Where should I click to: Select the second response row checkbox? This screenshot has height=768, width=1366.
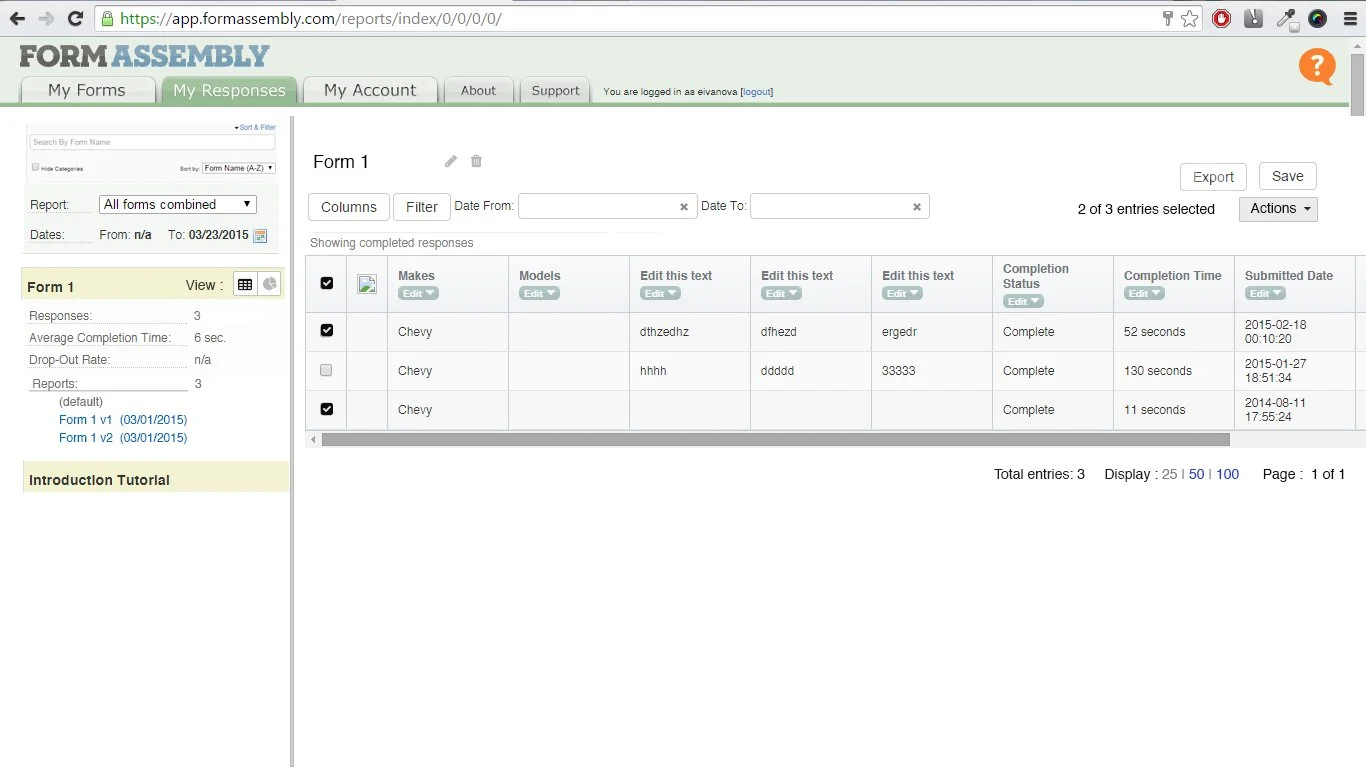coord(325,370)
